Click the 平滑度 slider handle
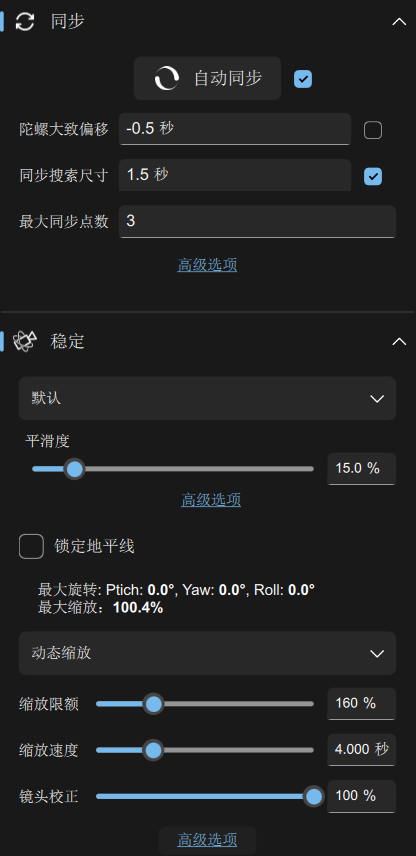 coord(74,469)
